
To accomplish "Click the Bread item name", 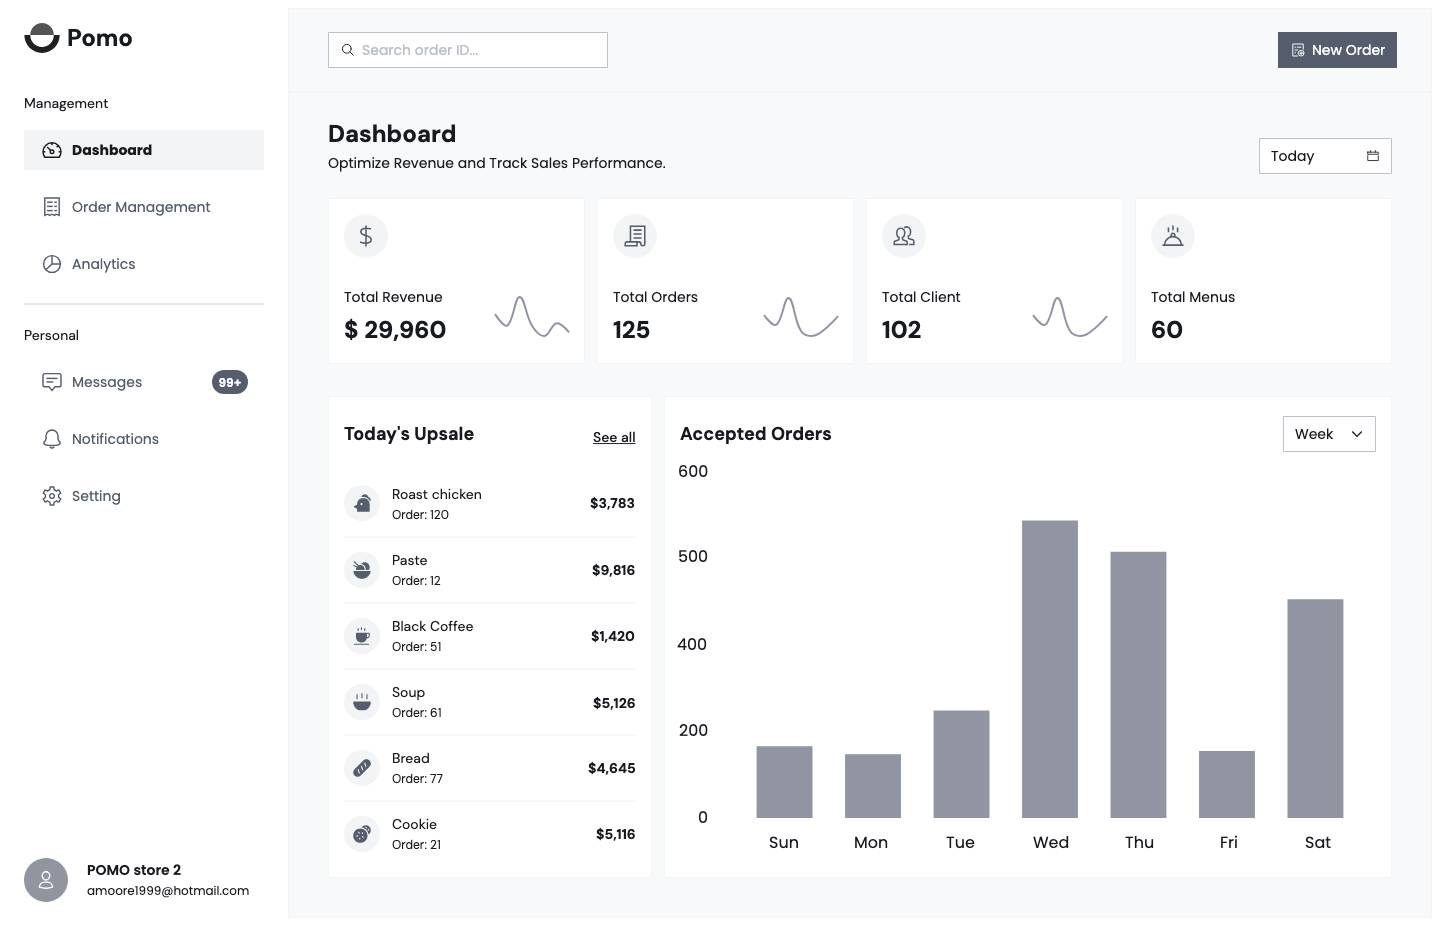I will point(411,758).
